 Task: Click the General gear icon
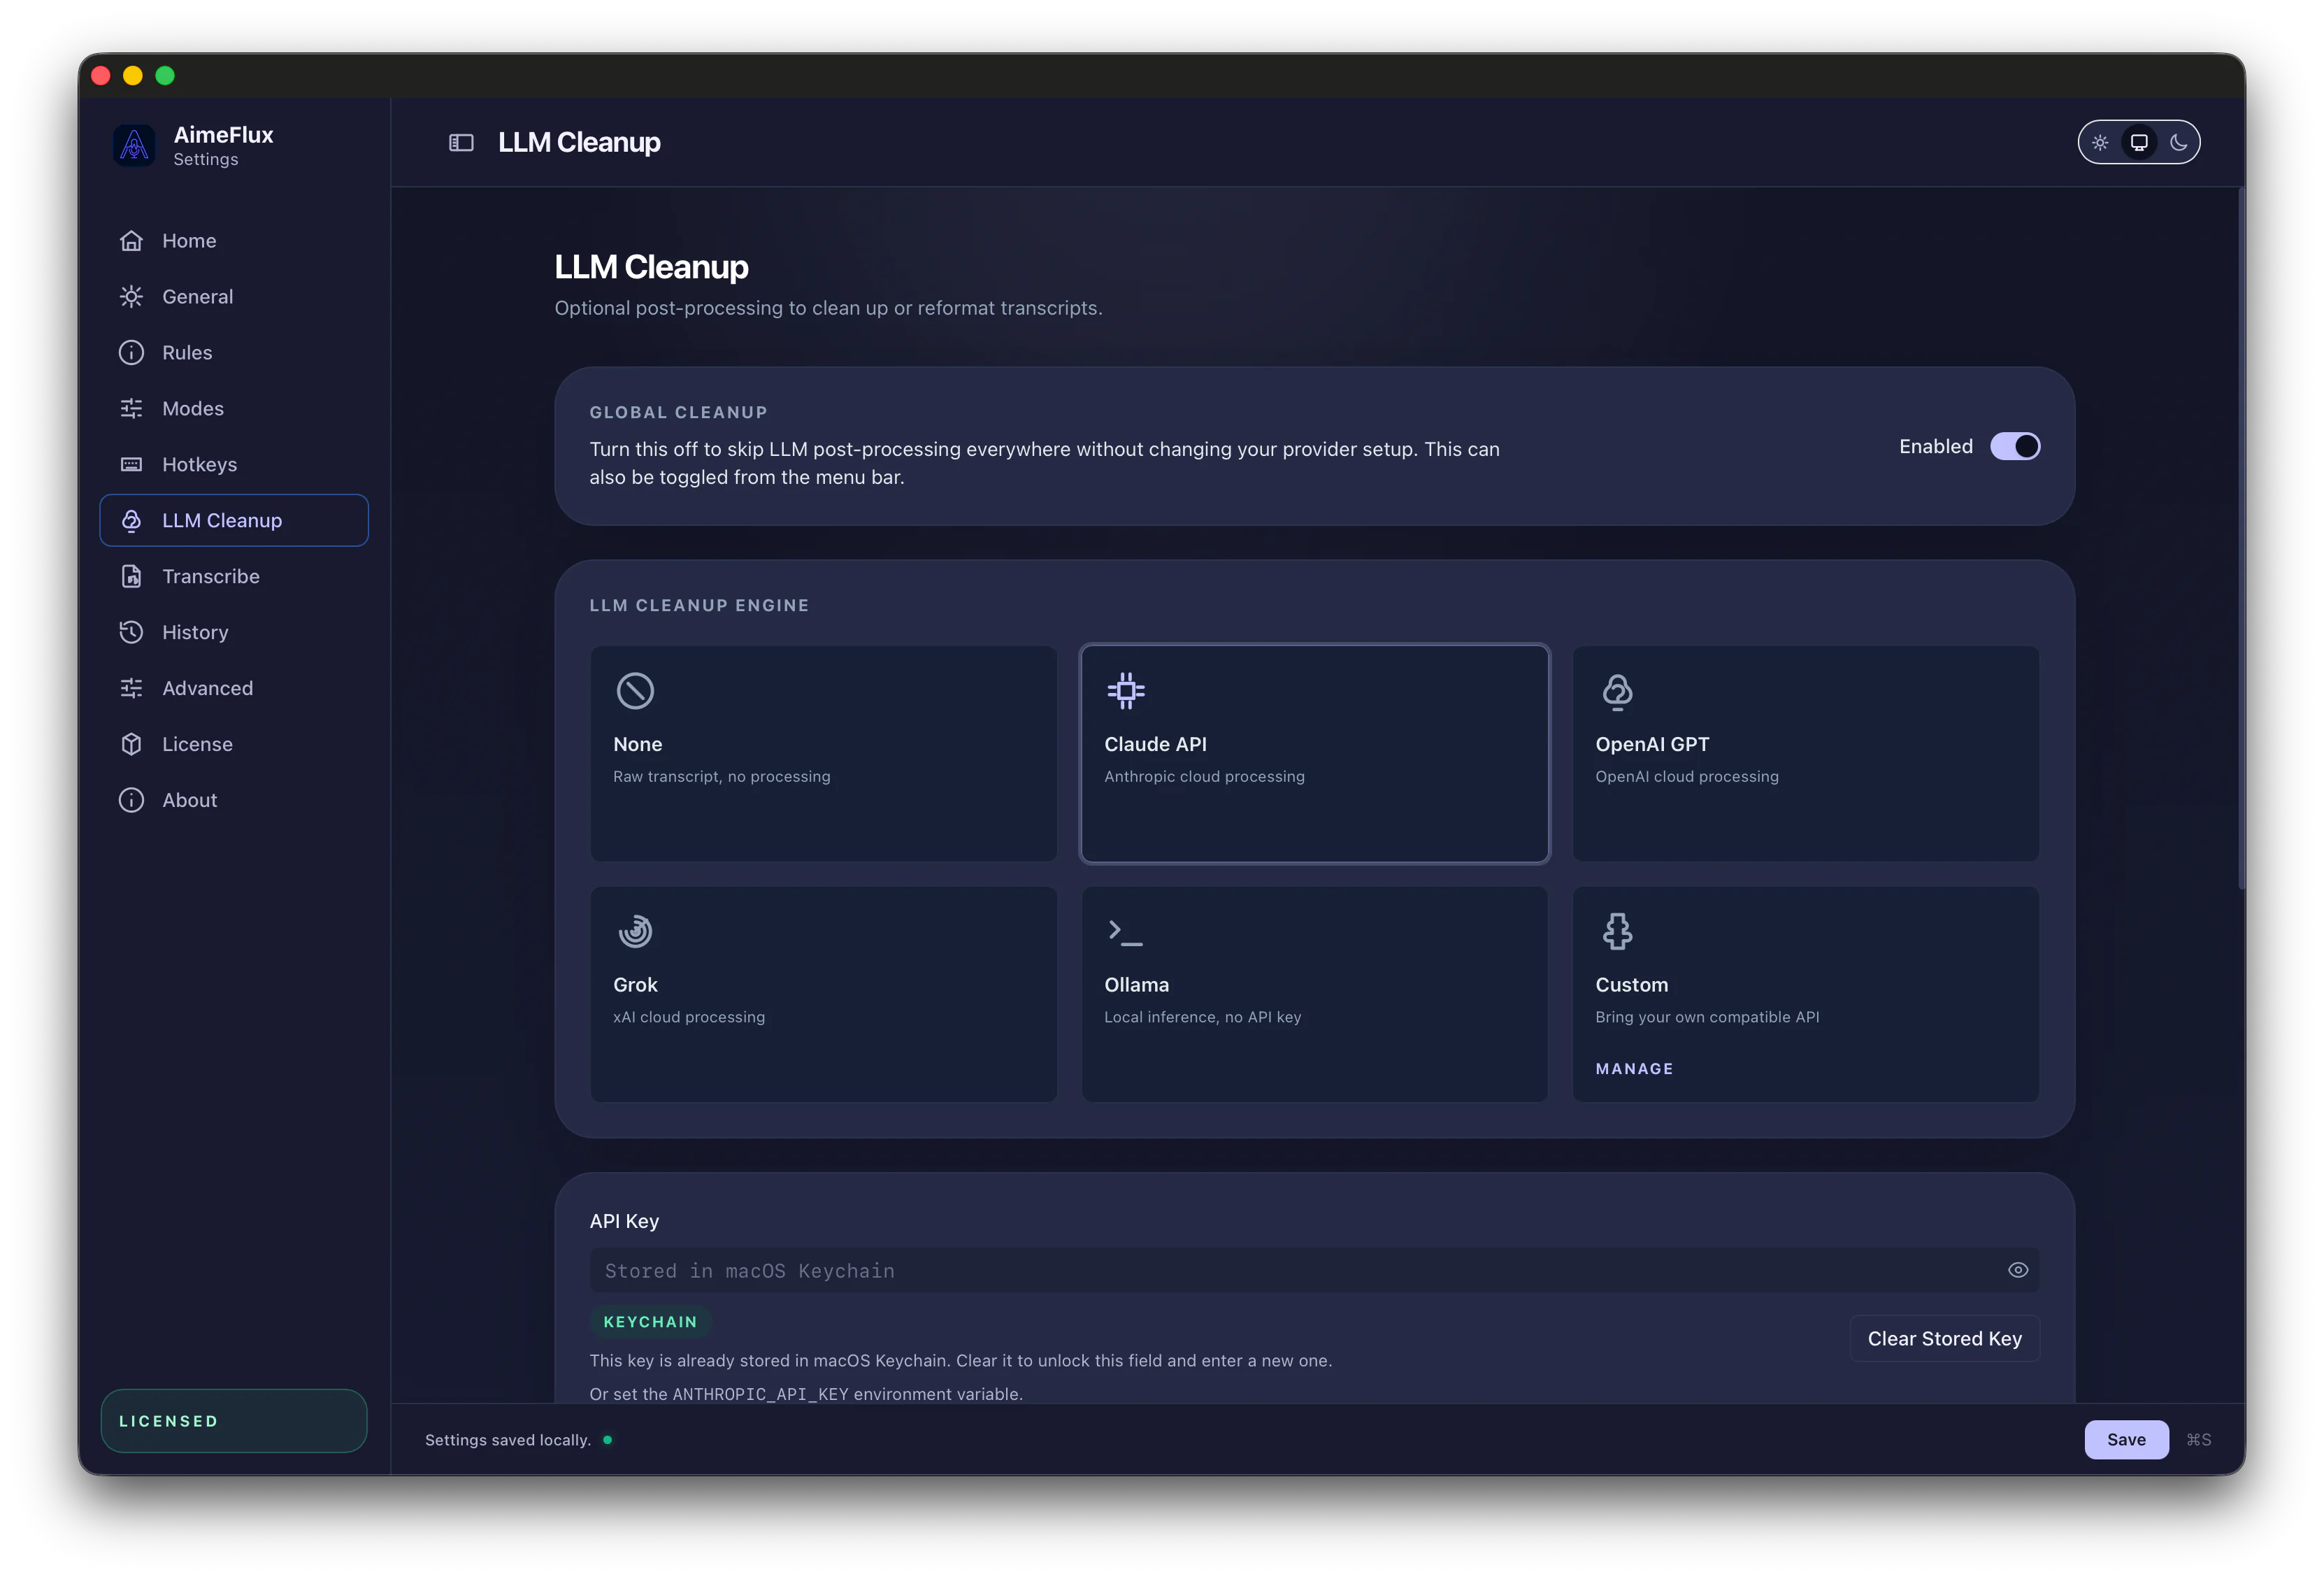pos(131,297)
